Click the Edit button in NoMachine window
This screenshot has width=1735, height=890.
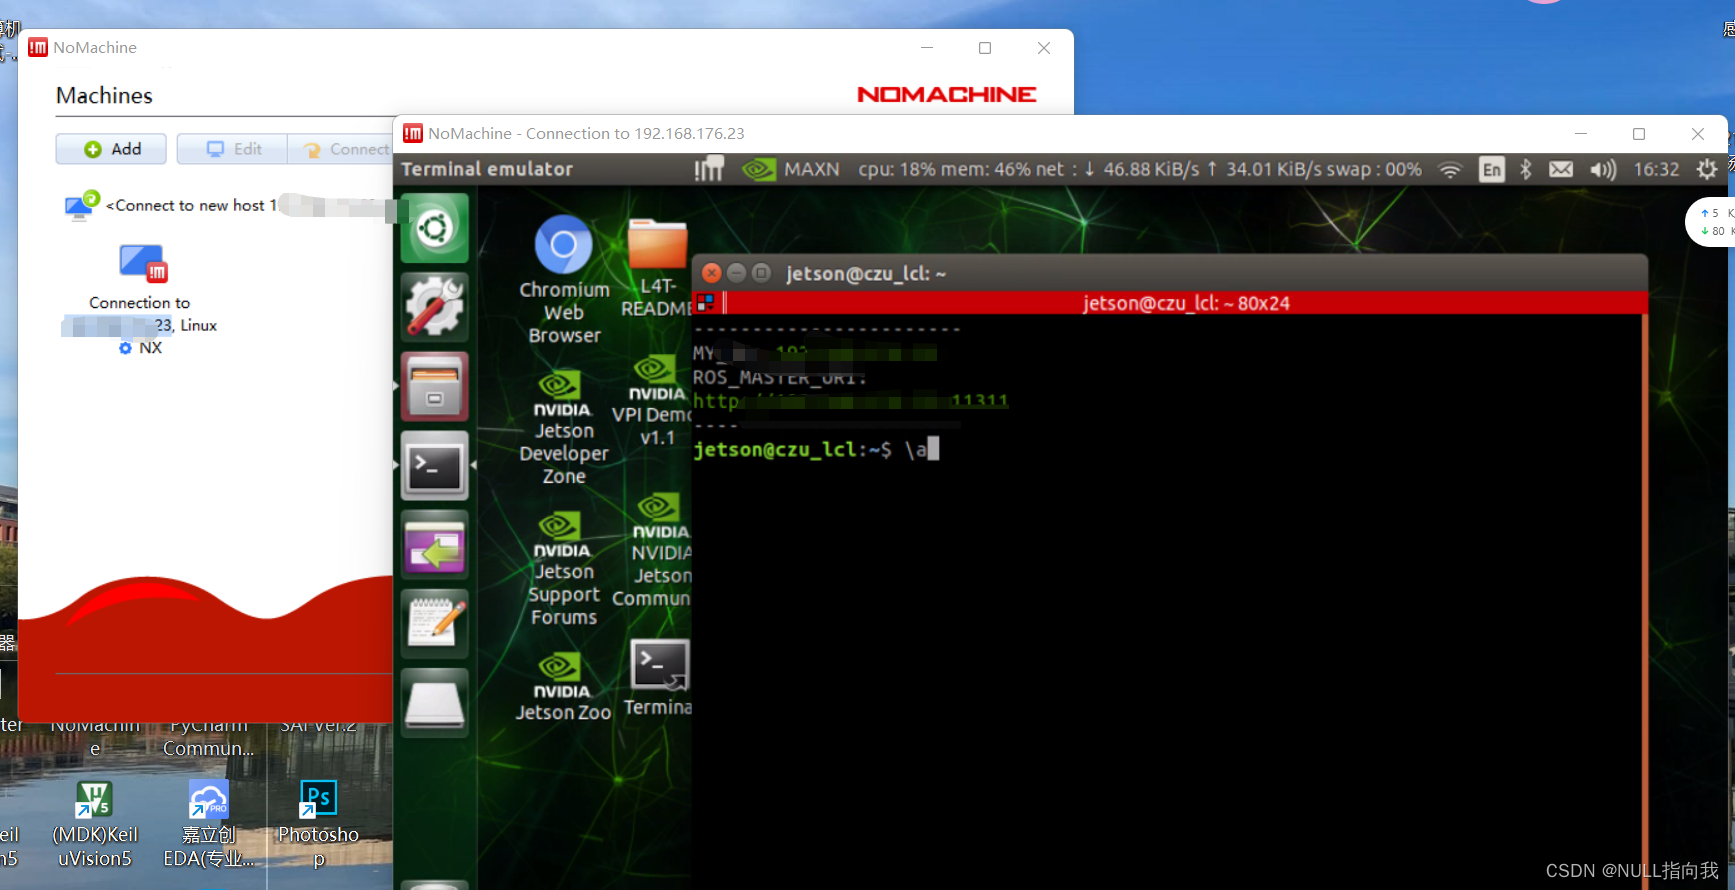[x=233, y=149]
